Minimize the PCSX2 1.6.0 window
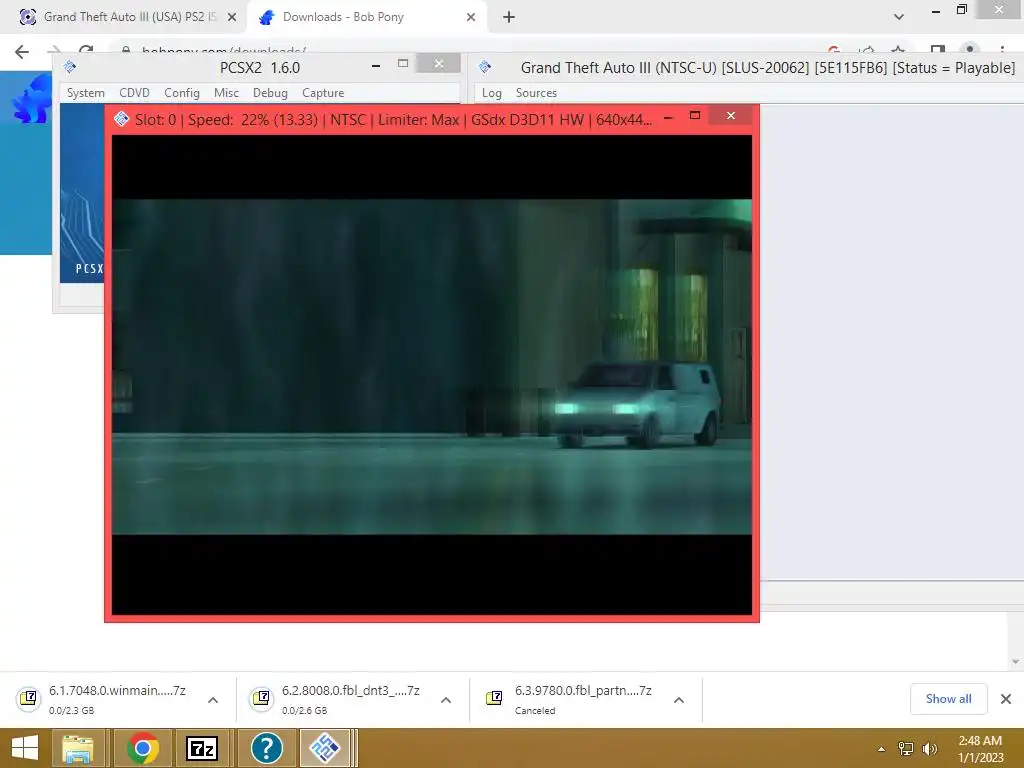The height and width of the screenshot is (768, 1024). [x=376, y=65]
